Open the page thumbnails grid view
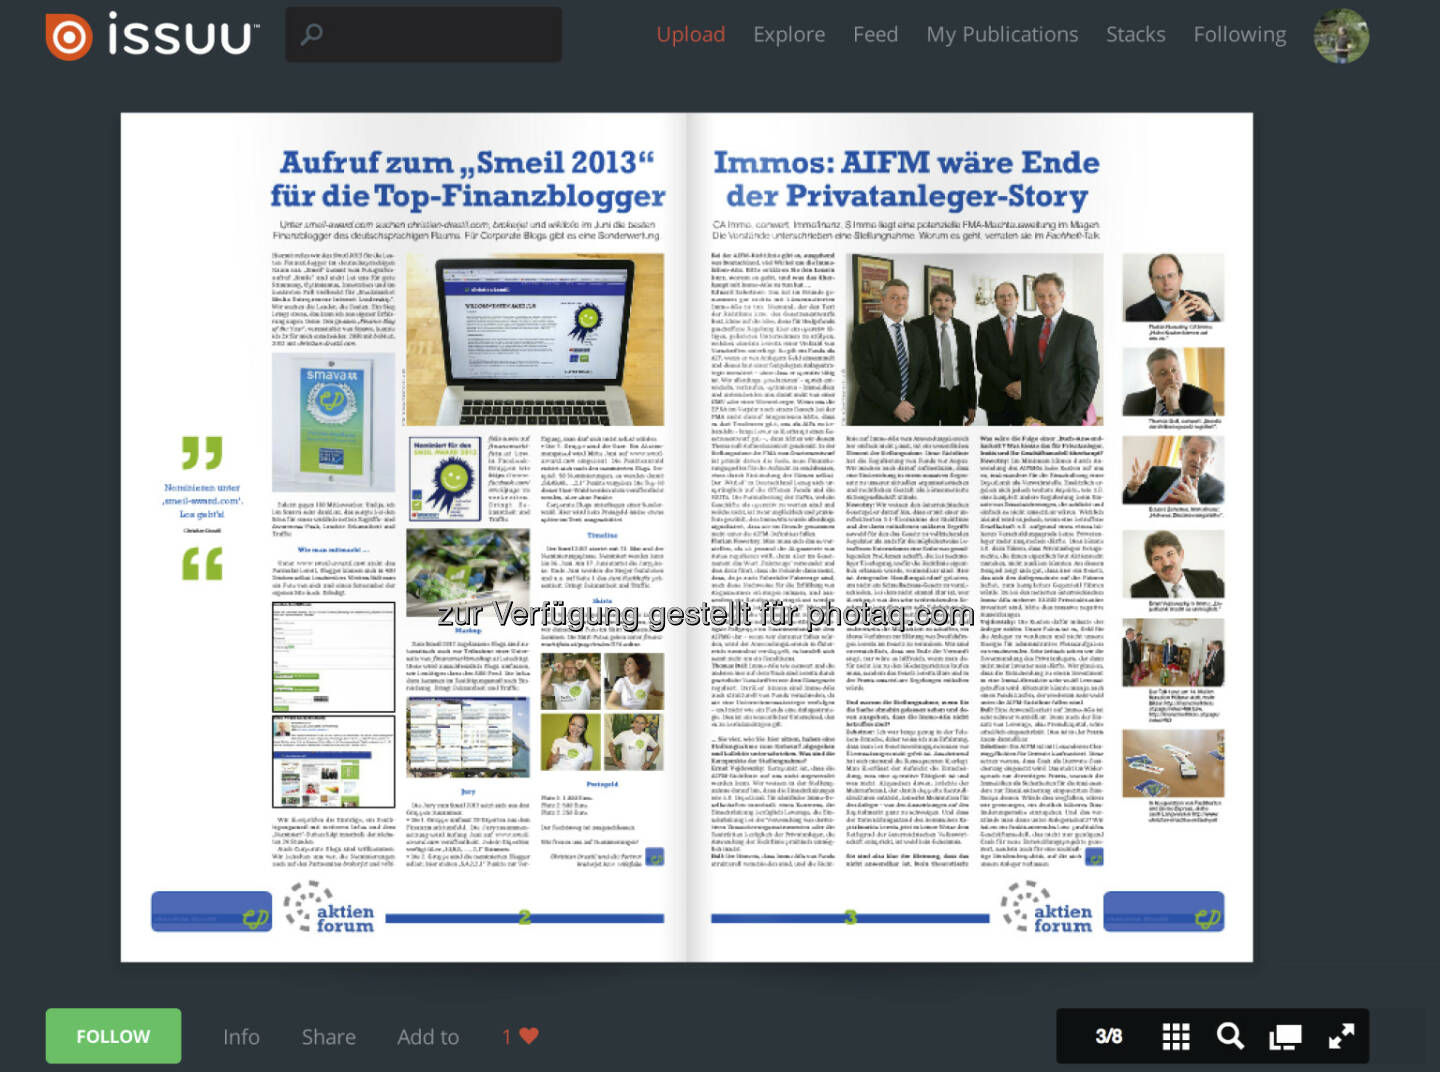Screen dimensions: 1440x1072 click(1176, 1037)
